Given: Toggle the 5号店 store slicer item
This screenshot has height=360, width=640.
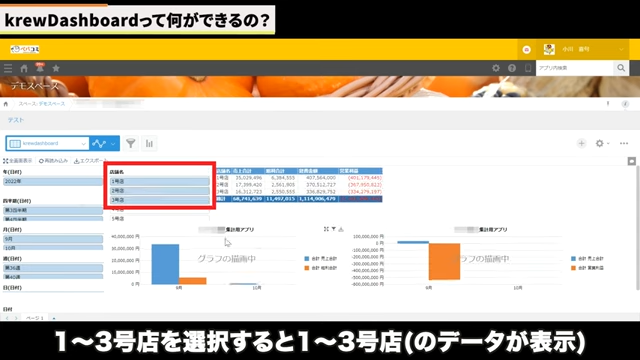Looking at the screenshot, I should pos(160,219).
